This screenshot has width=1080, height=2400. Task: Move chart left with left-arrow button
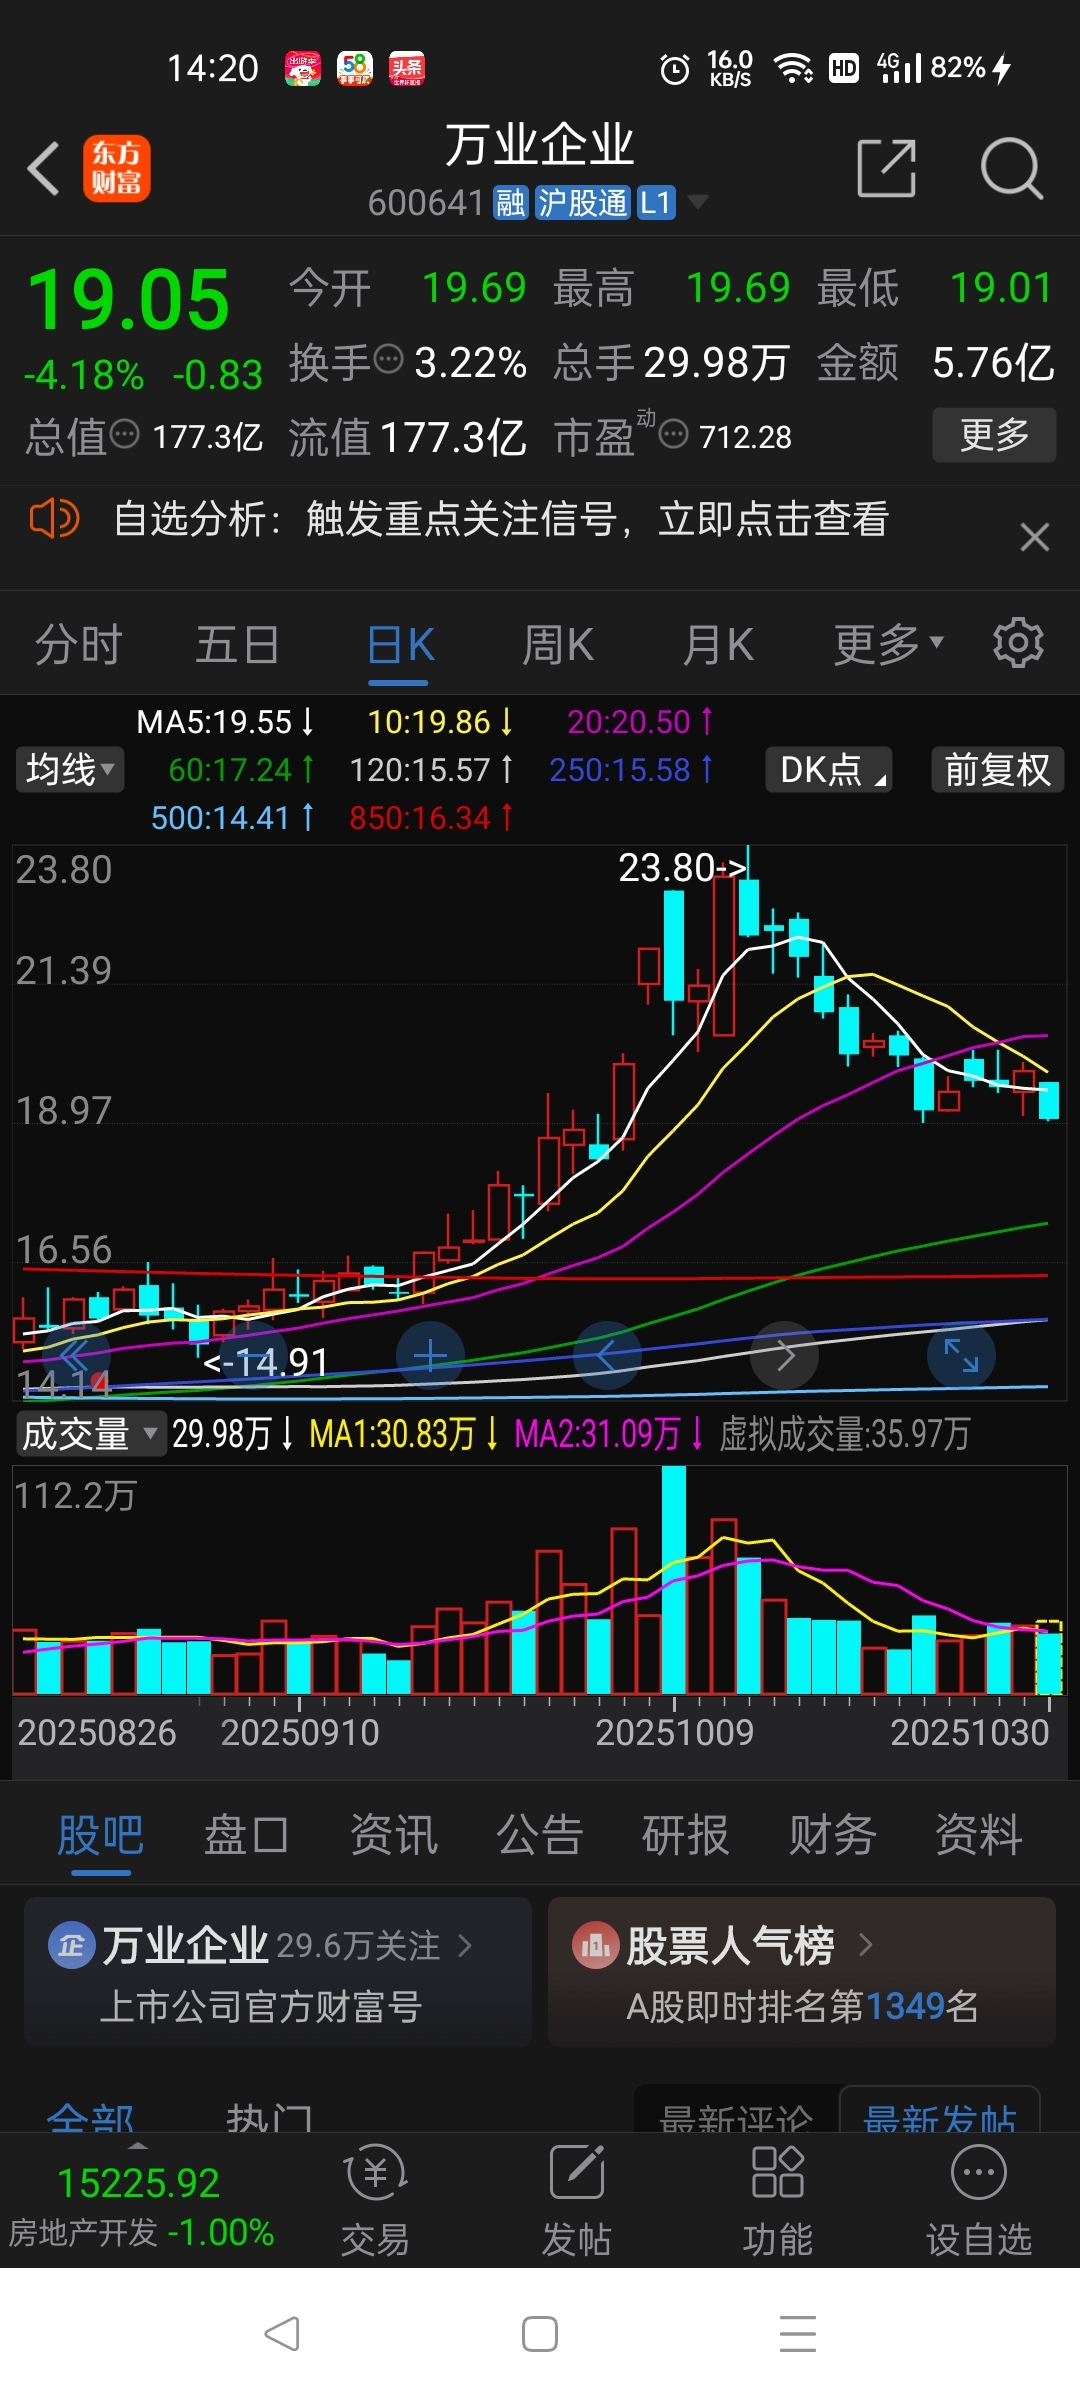(x=607, y=1356)
